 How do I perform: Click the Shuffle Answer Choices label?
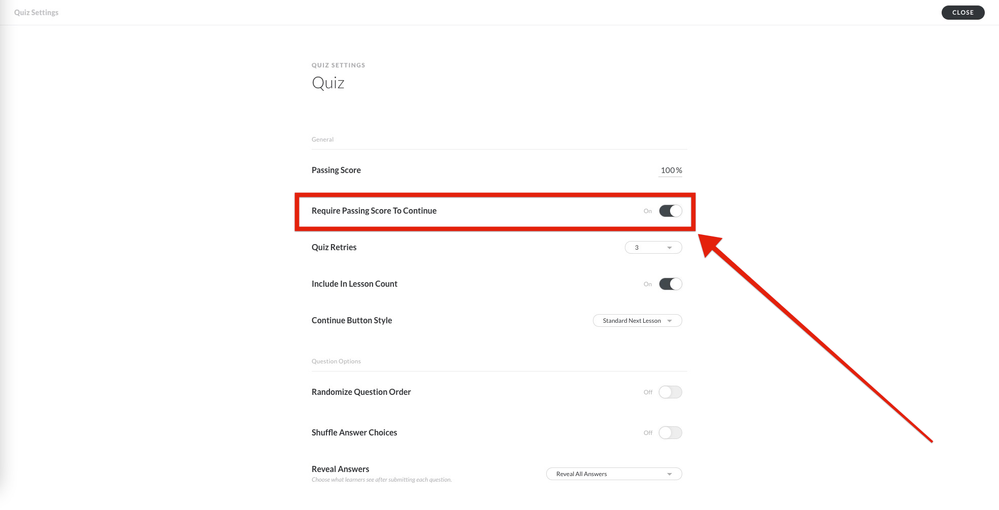coord(354,433)
